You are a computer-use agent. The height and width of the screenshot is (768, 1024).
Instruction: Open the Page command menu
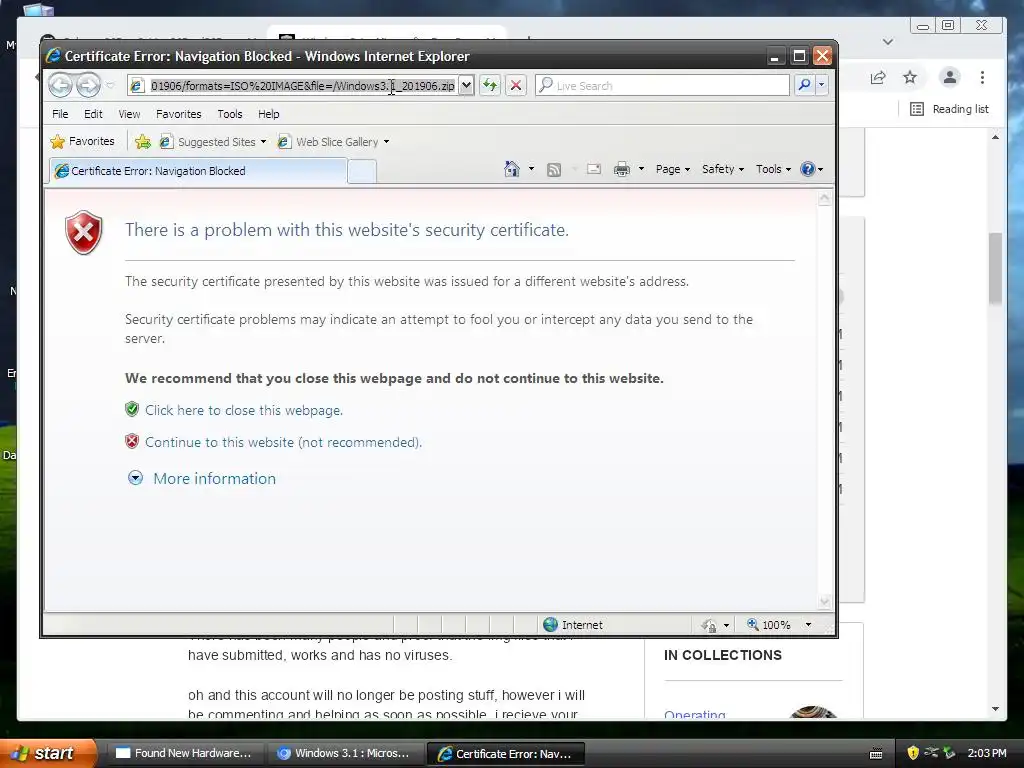click(x=673, y=169)
